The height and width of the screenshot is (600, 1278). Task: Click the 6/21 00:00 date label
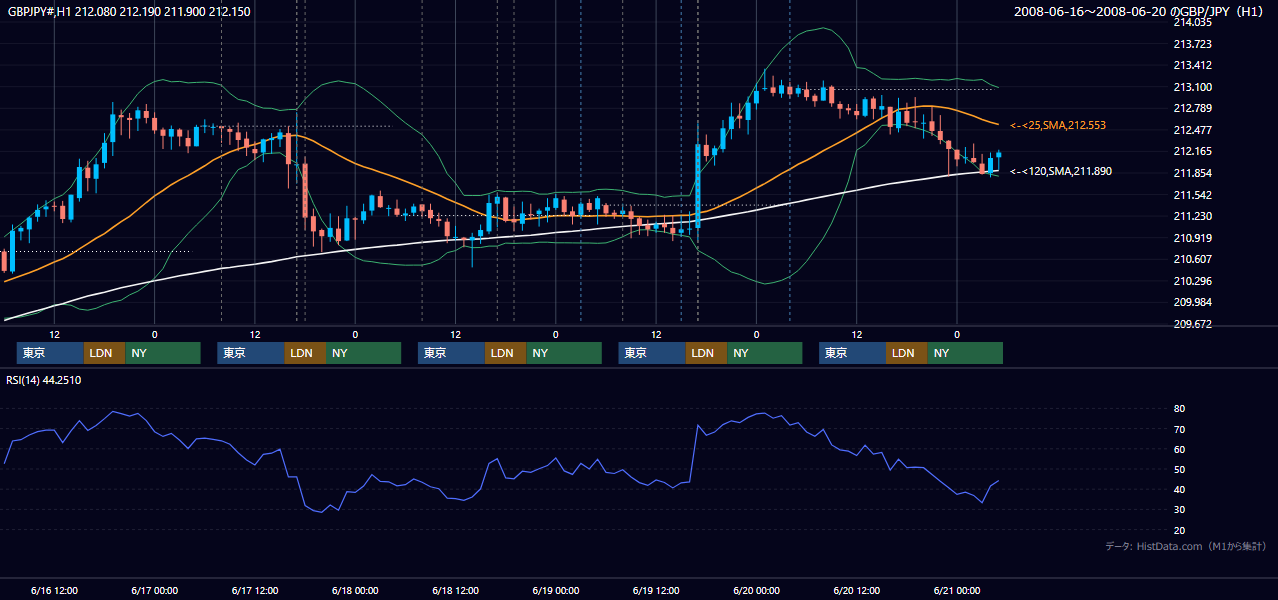957,591
